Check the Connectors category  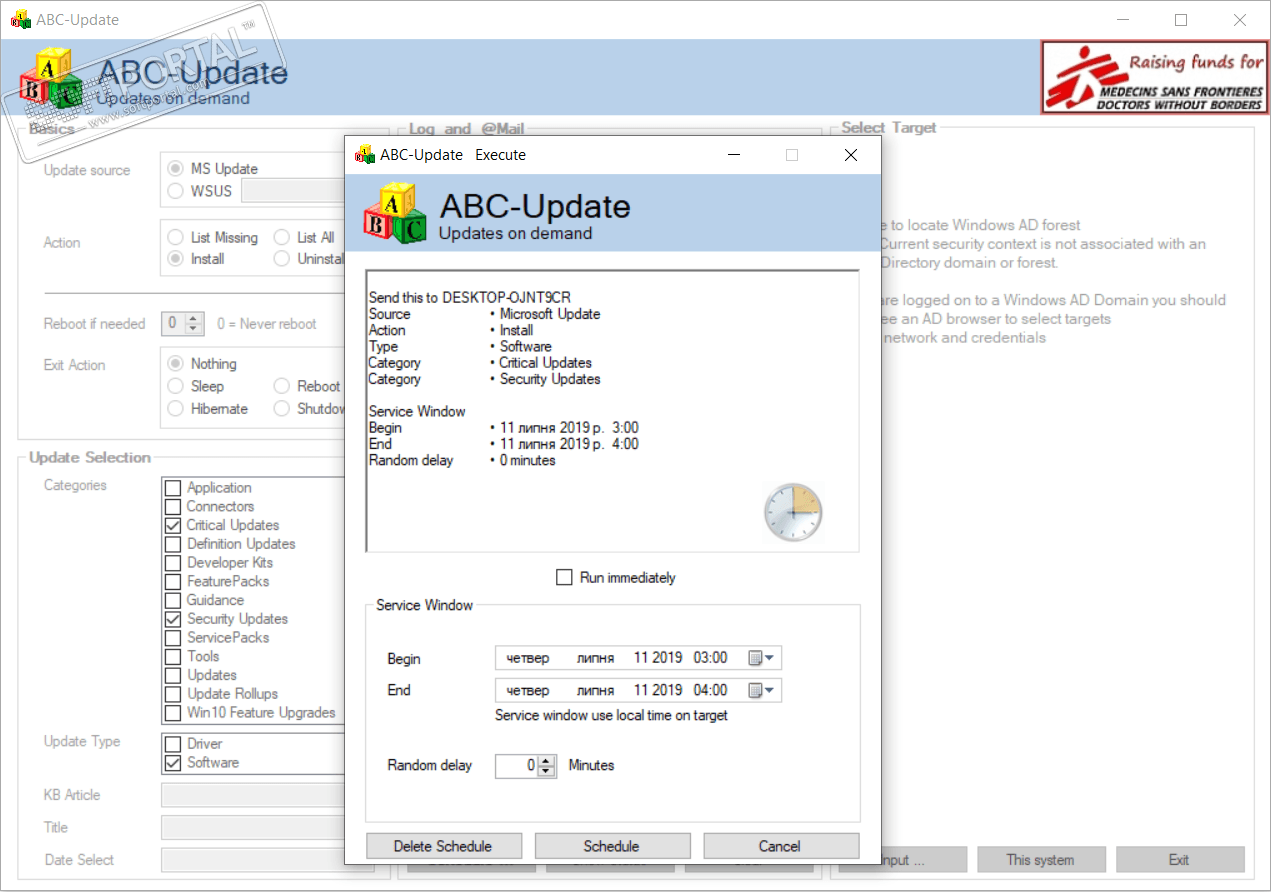(x=173, y=507)
